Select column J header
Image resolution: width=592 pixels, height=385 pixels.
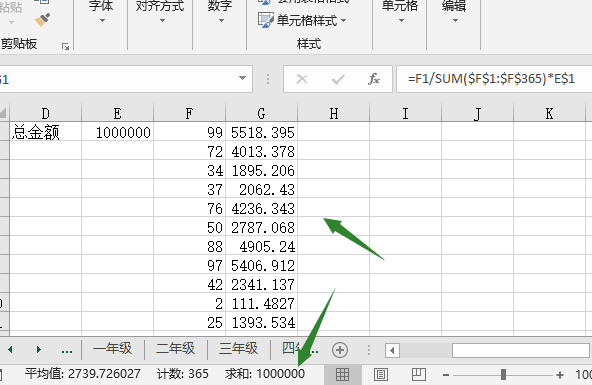pos(477,113)
